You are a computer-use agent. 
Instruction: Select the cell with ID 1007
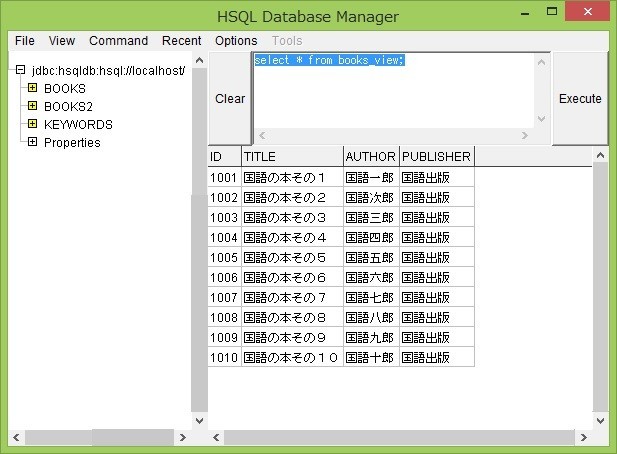point(224,298)
